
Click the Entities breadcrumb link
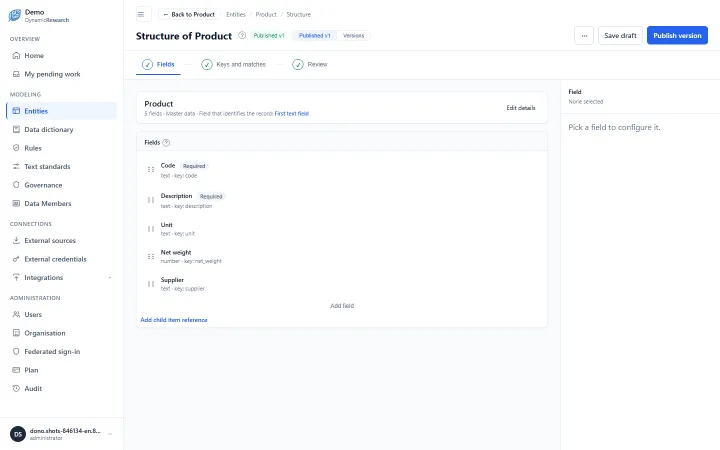coord(236,15)
